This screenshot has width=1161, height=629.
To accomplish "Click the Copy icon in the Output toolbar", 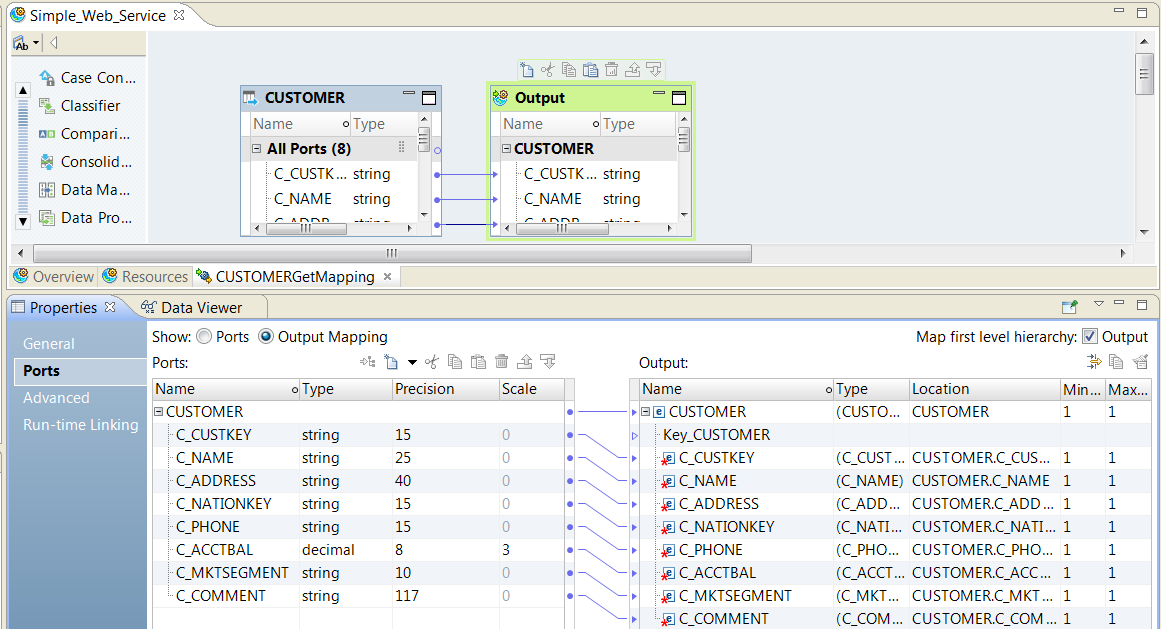I will (1117, 362).
